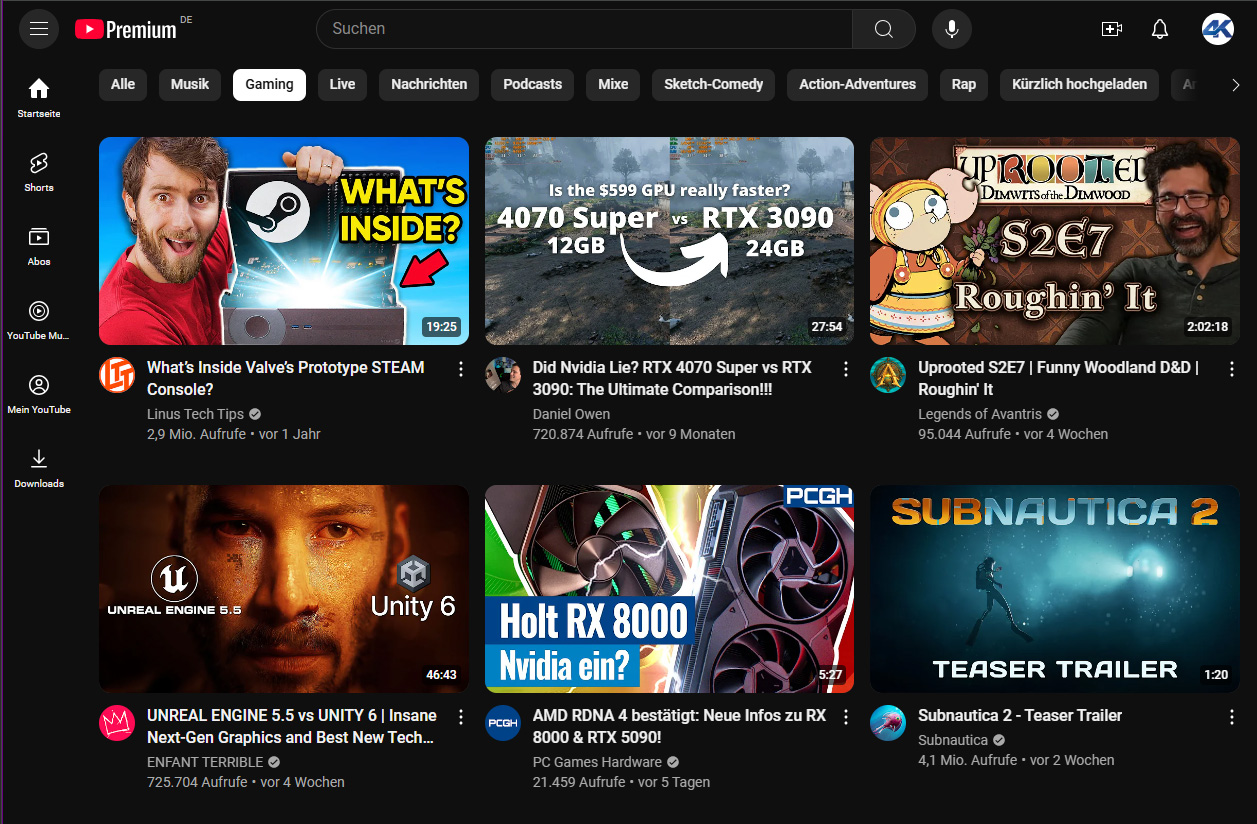Open title What's Inside Valve's Prototype STEAM Console
1257x824 pixels.
pyautogui.click(x=286, y=379)
